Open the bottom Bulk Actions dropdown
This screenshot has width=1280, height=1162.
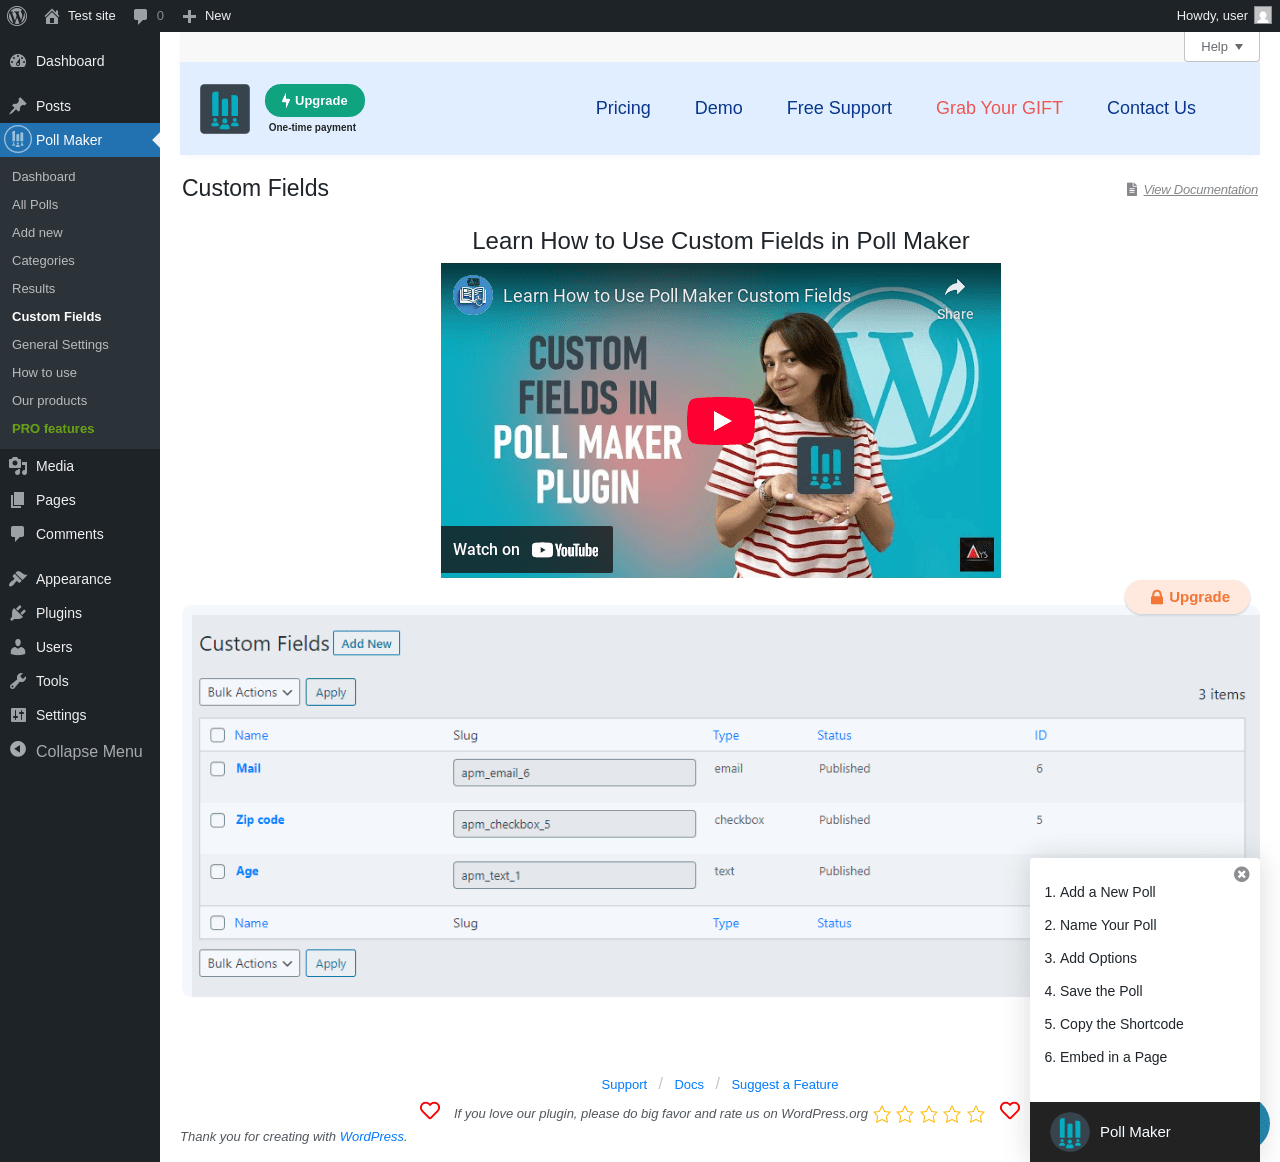click(x=249, y=963)
